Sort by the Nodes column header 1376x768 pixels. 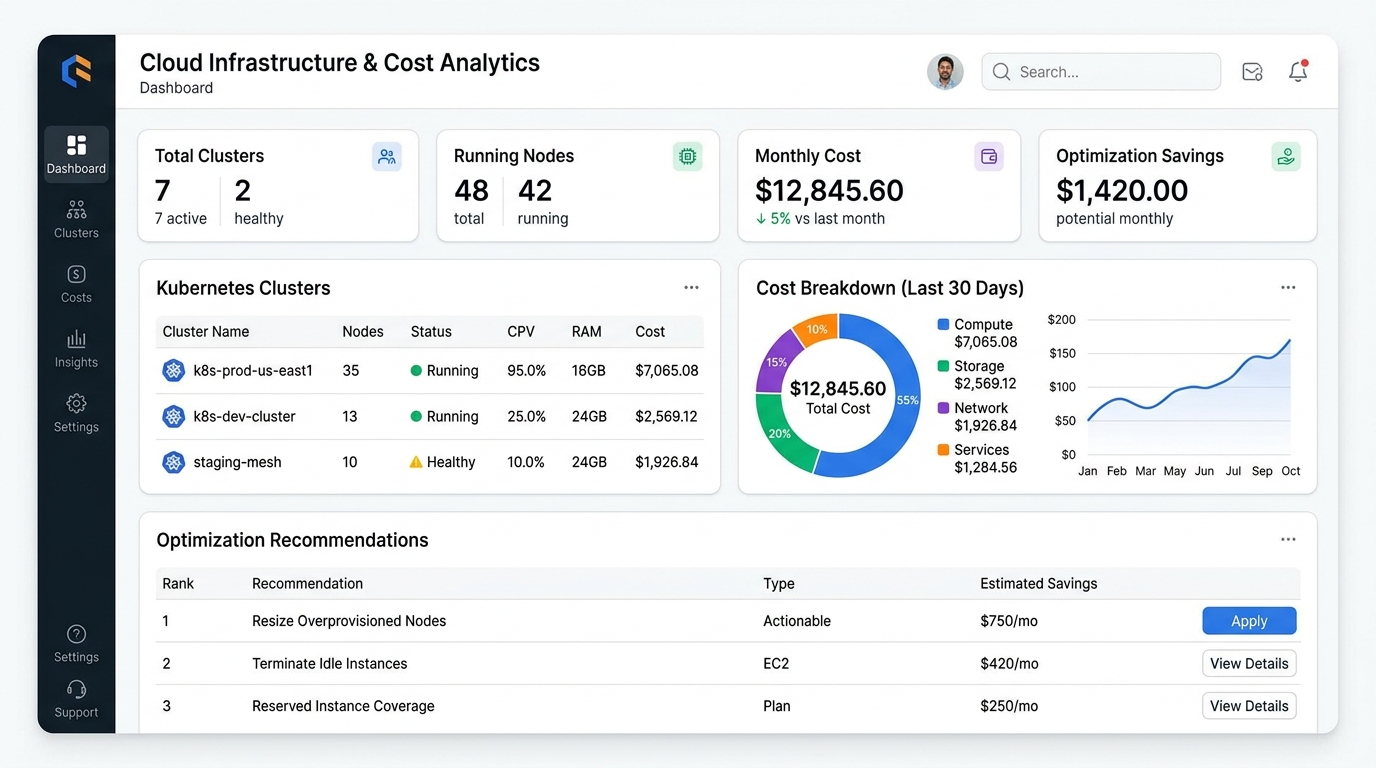(x=363, y=332)
